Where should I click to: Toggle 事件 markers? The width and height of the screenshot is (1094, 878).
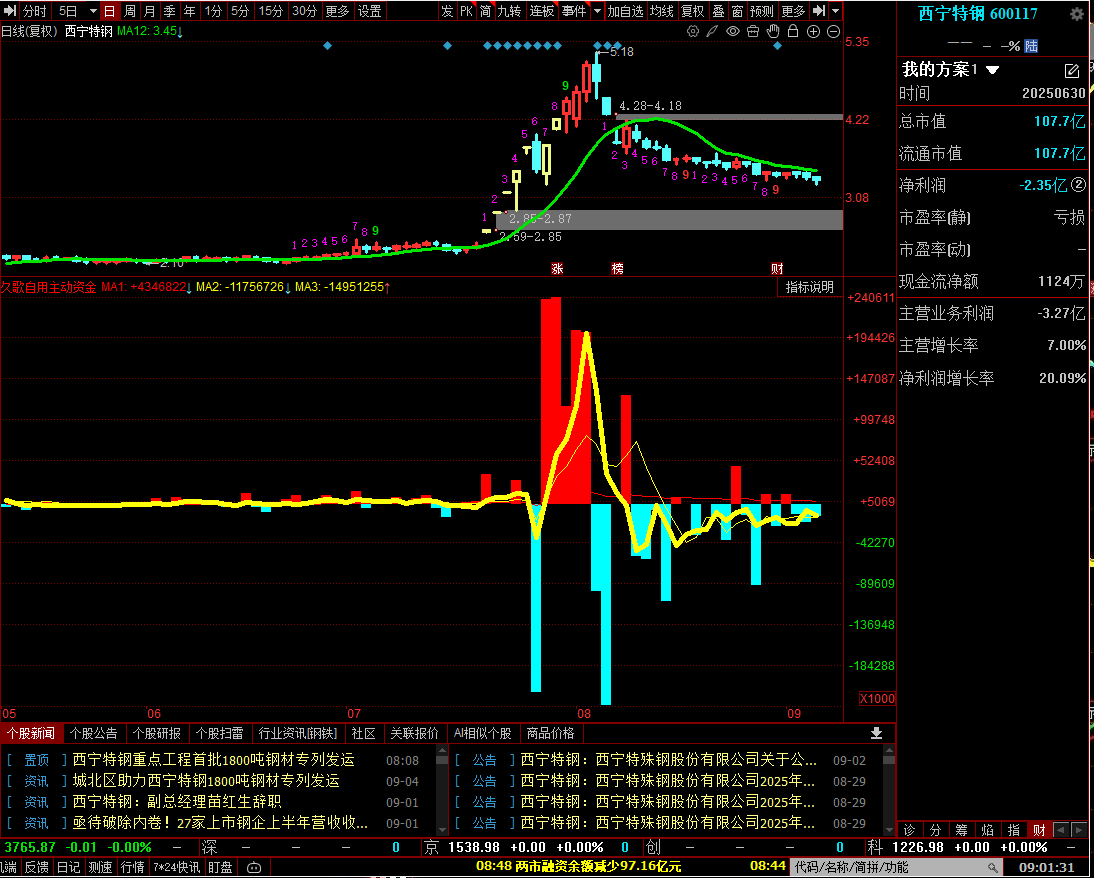(x=574, y=11)
